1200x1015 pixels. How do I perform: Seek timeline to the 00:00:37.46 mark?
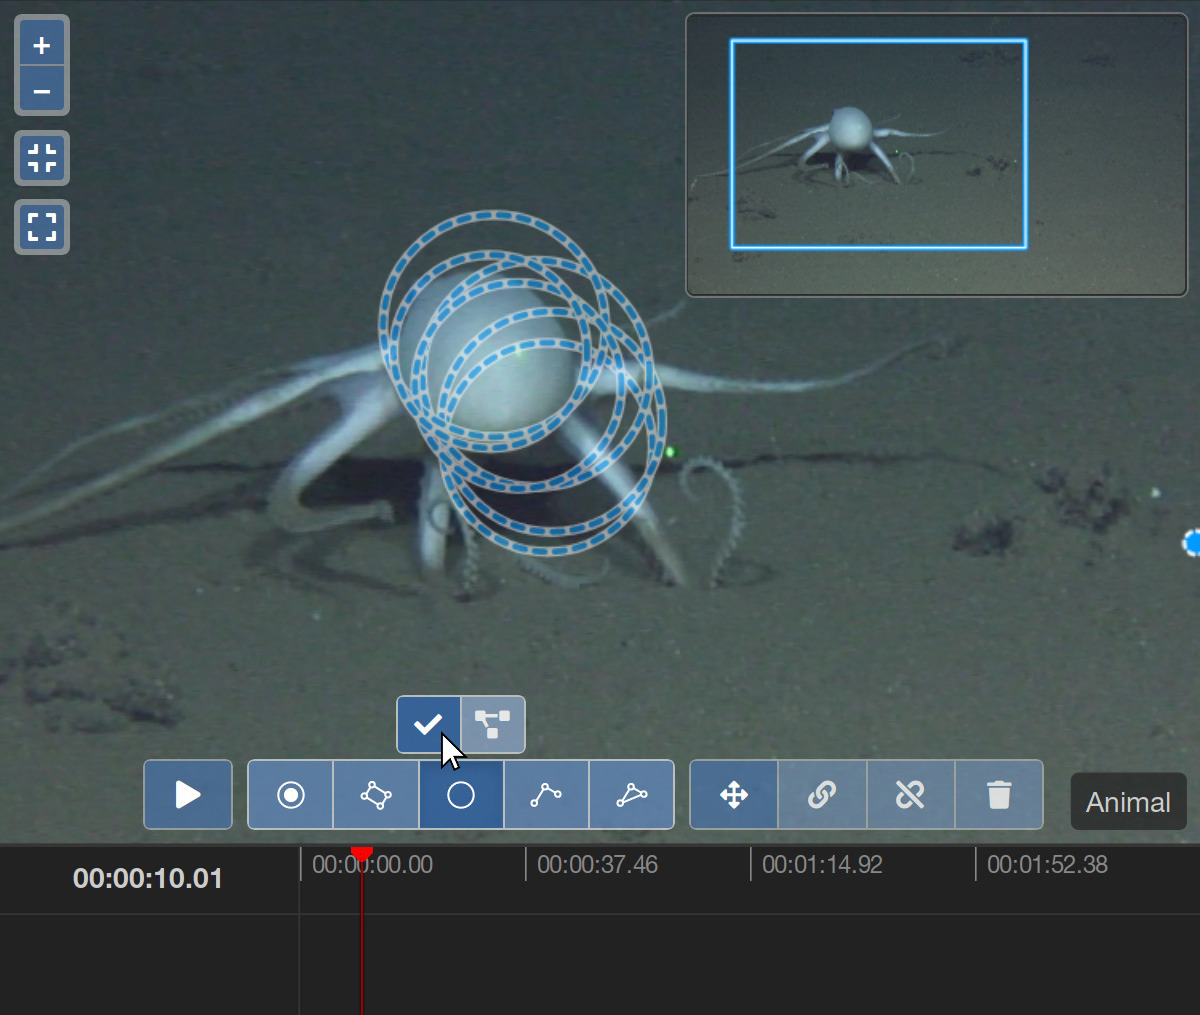(526, 865)
